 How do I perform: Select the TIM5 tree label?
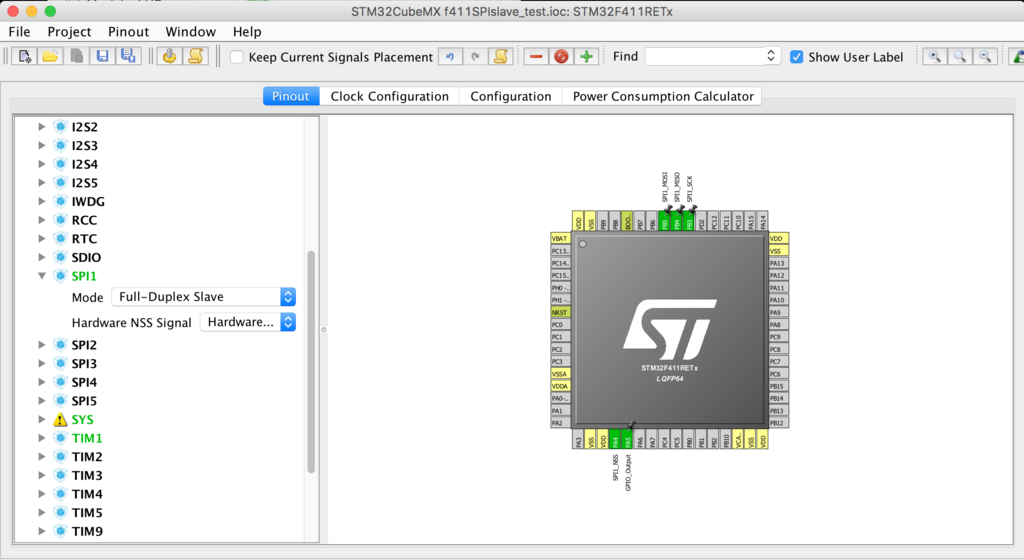(87, 513)
